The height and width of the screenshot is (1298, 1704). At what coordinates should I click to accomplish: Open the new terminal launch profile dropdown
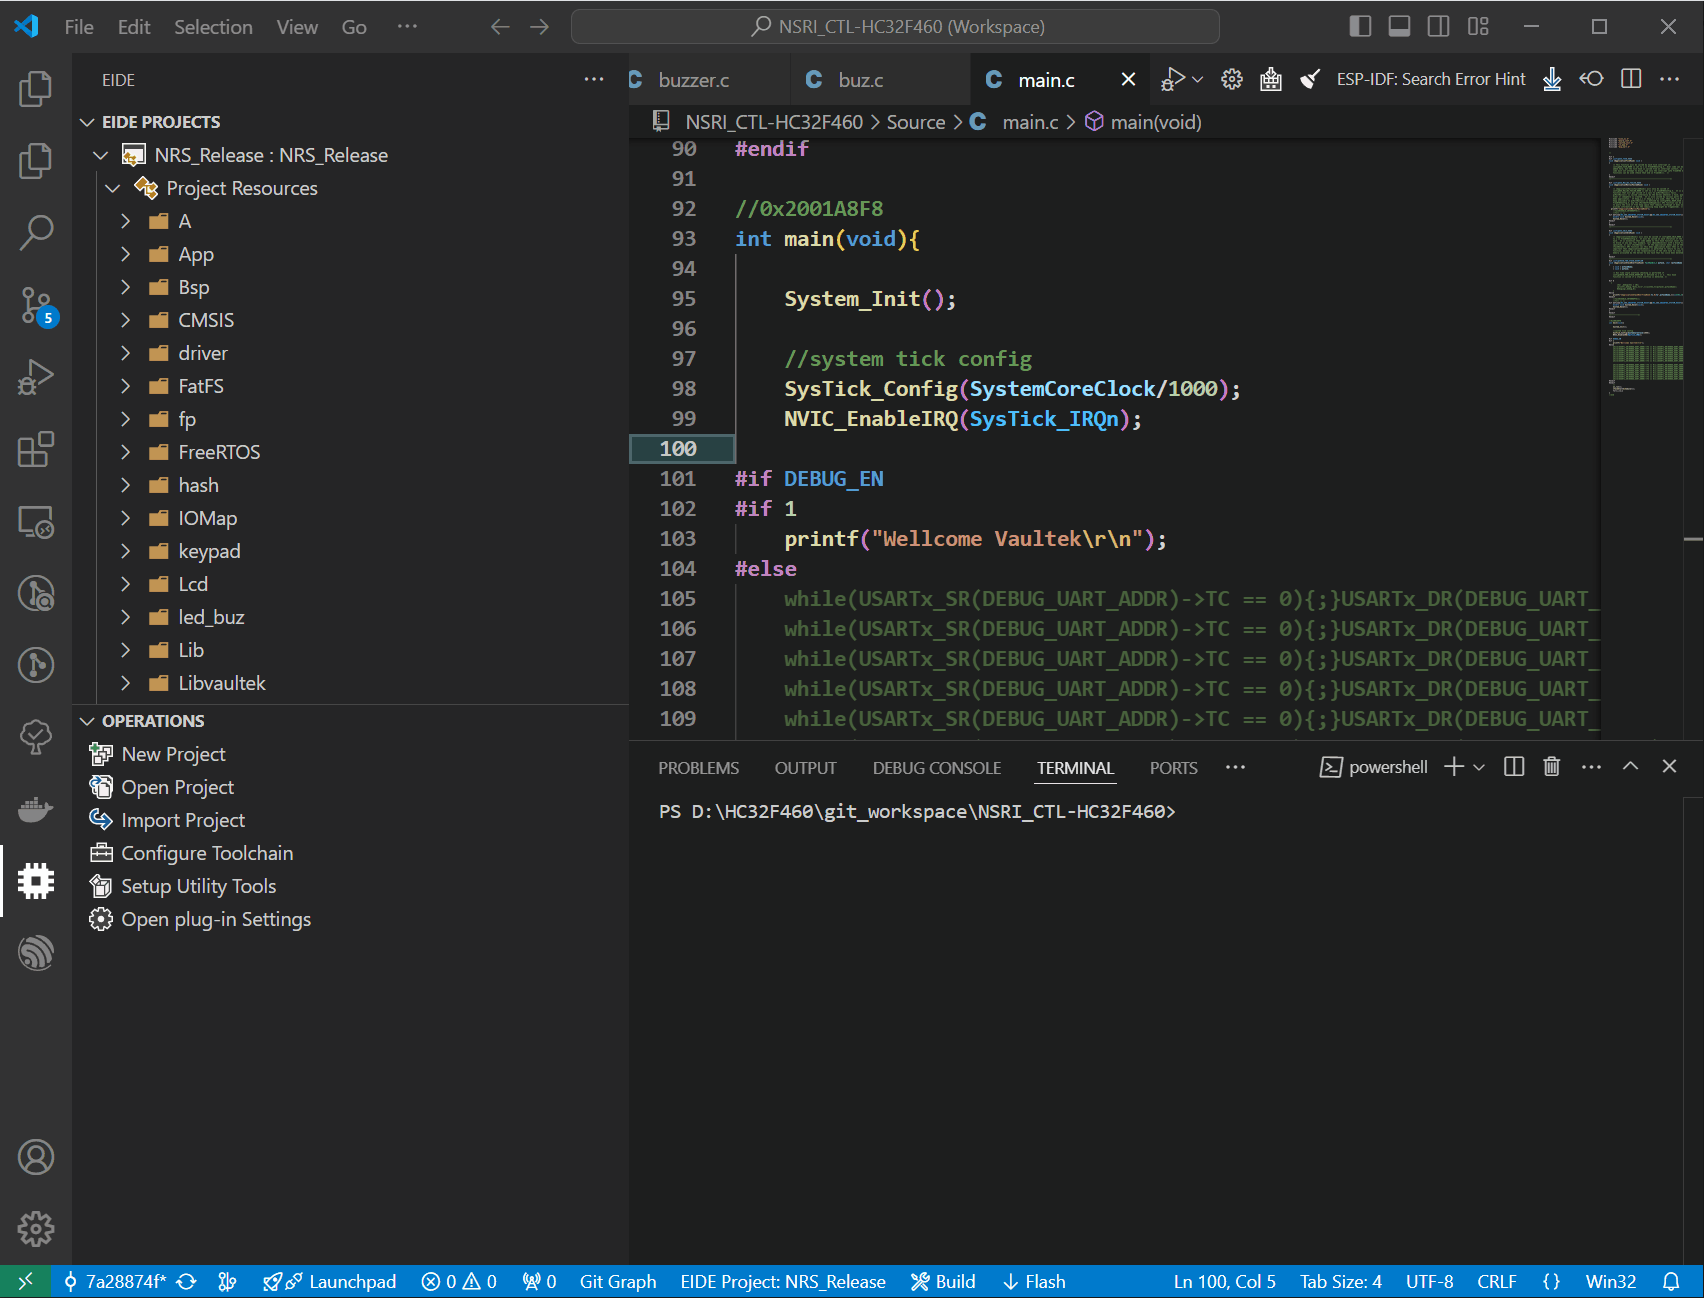click(1480, 767)
